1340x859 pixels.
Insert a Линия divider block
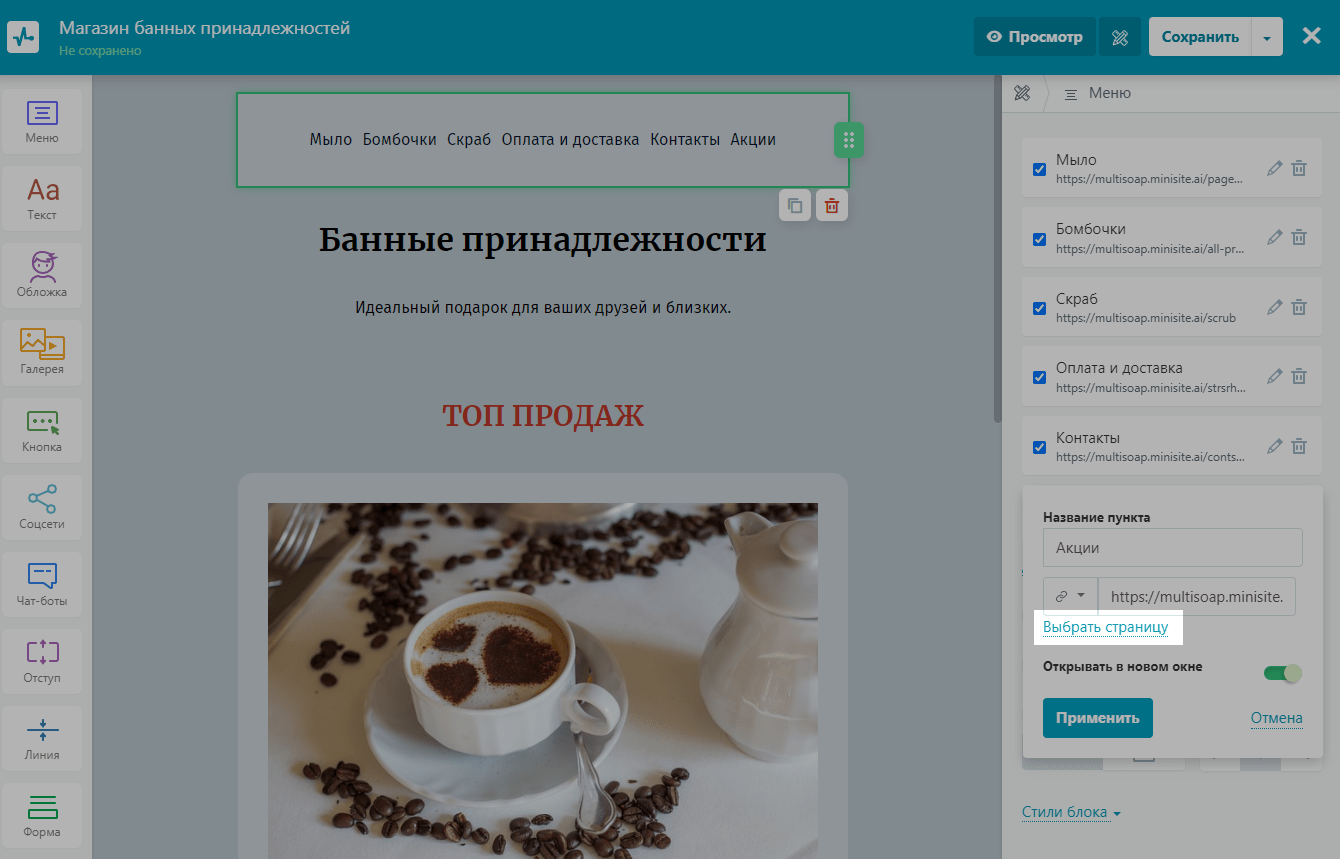(42, 738)
